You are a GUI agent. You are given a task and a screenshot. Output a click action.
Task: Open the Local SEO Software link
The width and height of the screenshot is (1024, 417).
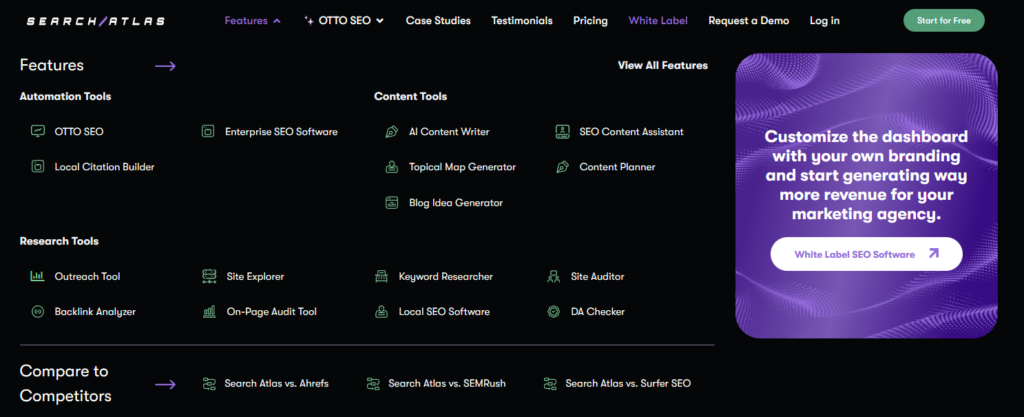(444, 311)
